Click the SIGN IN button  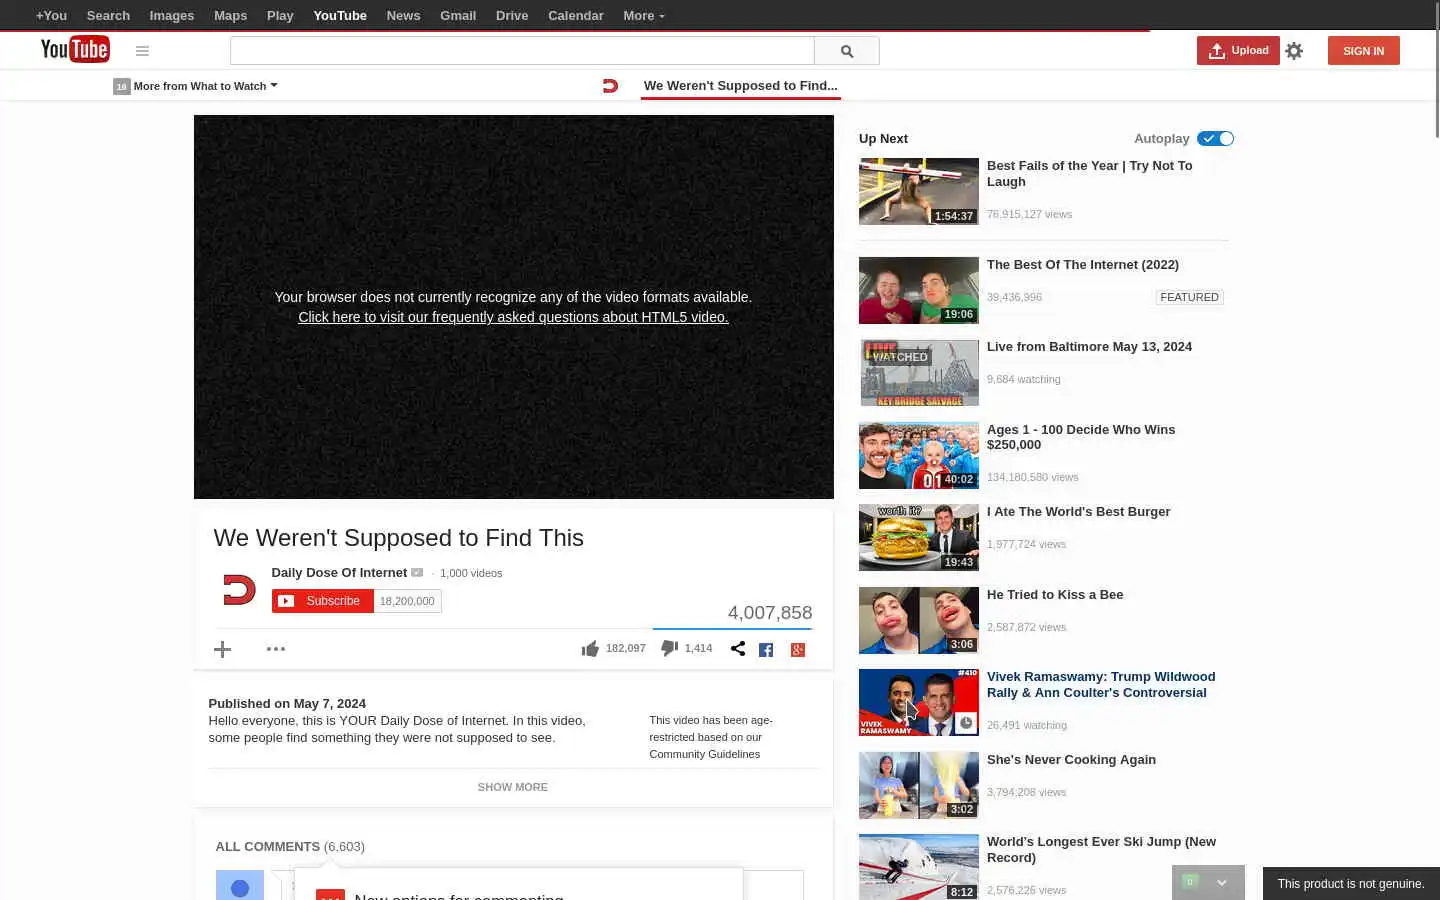[x=1364, y=51]
